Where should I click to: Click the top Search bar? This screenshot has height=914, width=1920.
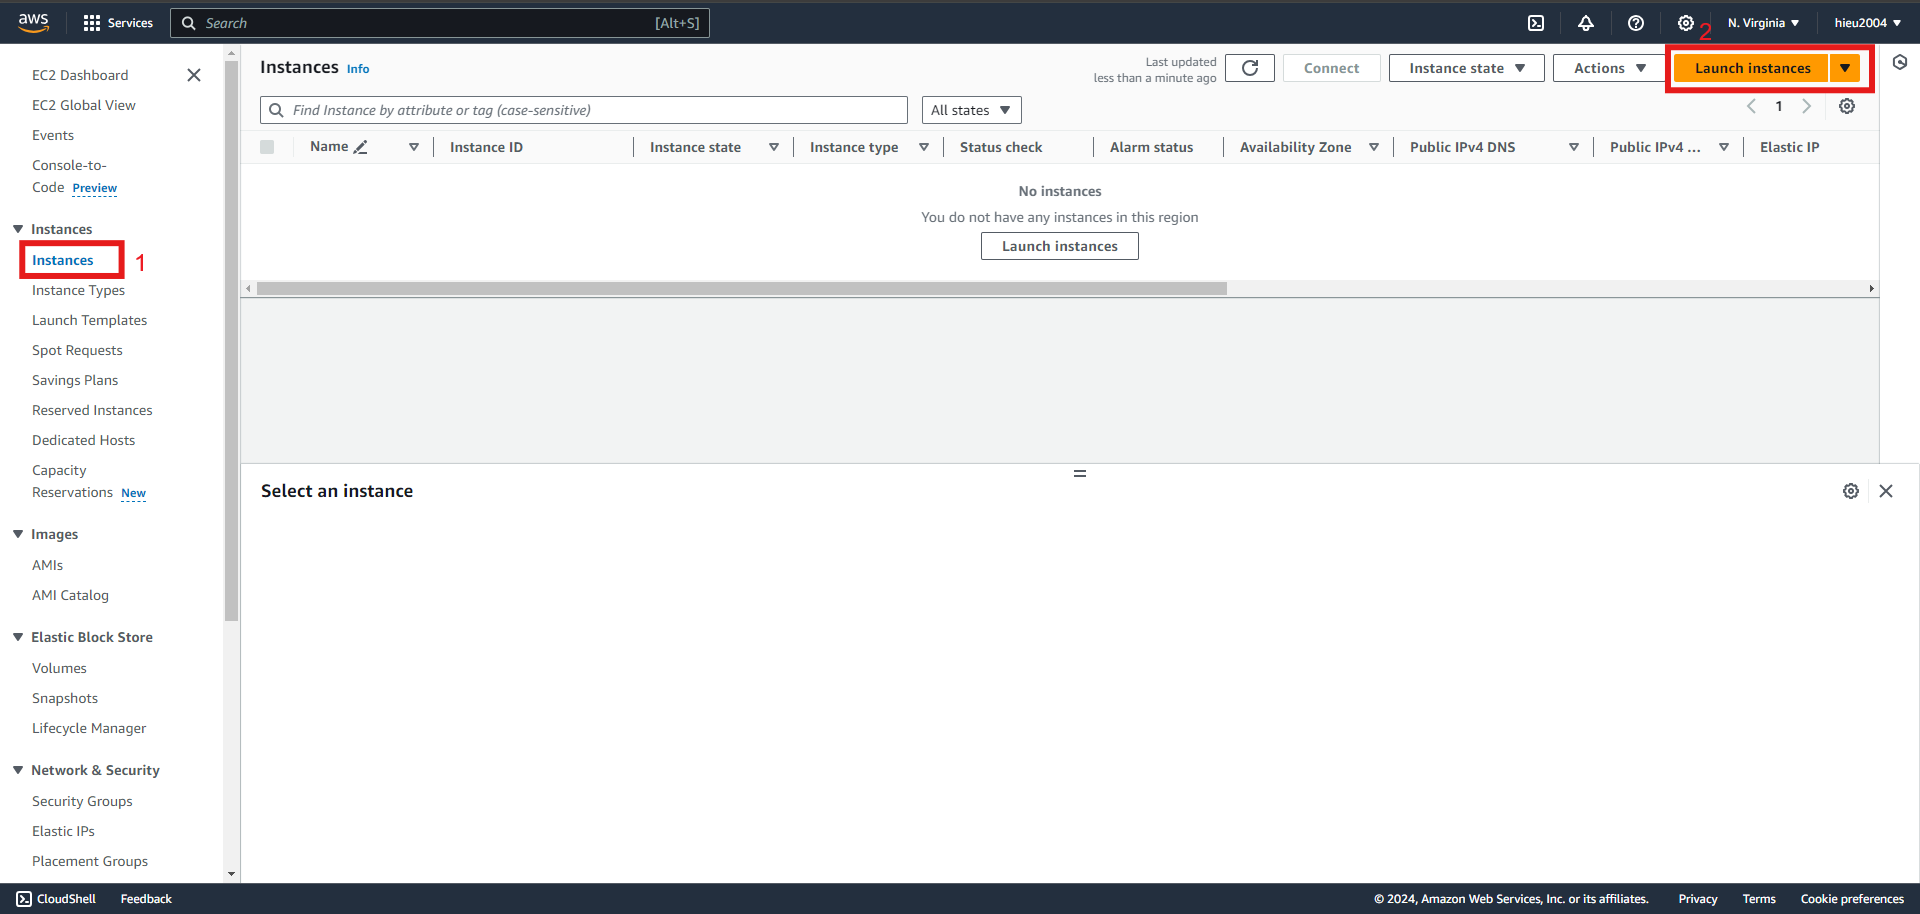[440, 23]
